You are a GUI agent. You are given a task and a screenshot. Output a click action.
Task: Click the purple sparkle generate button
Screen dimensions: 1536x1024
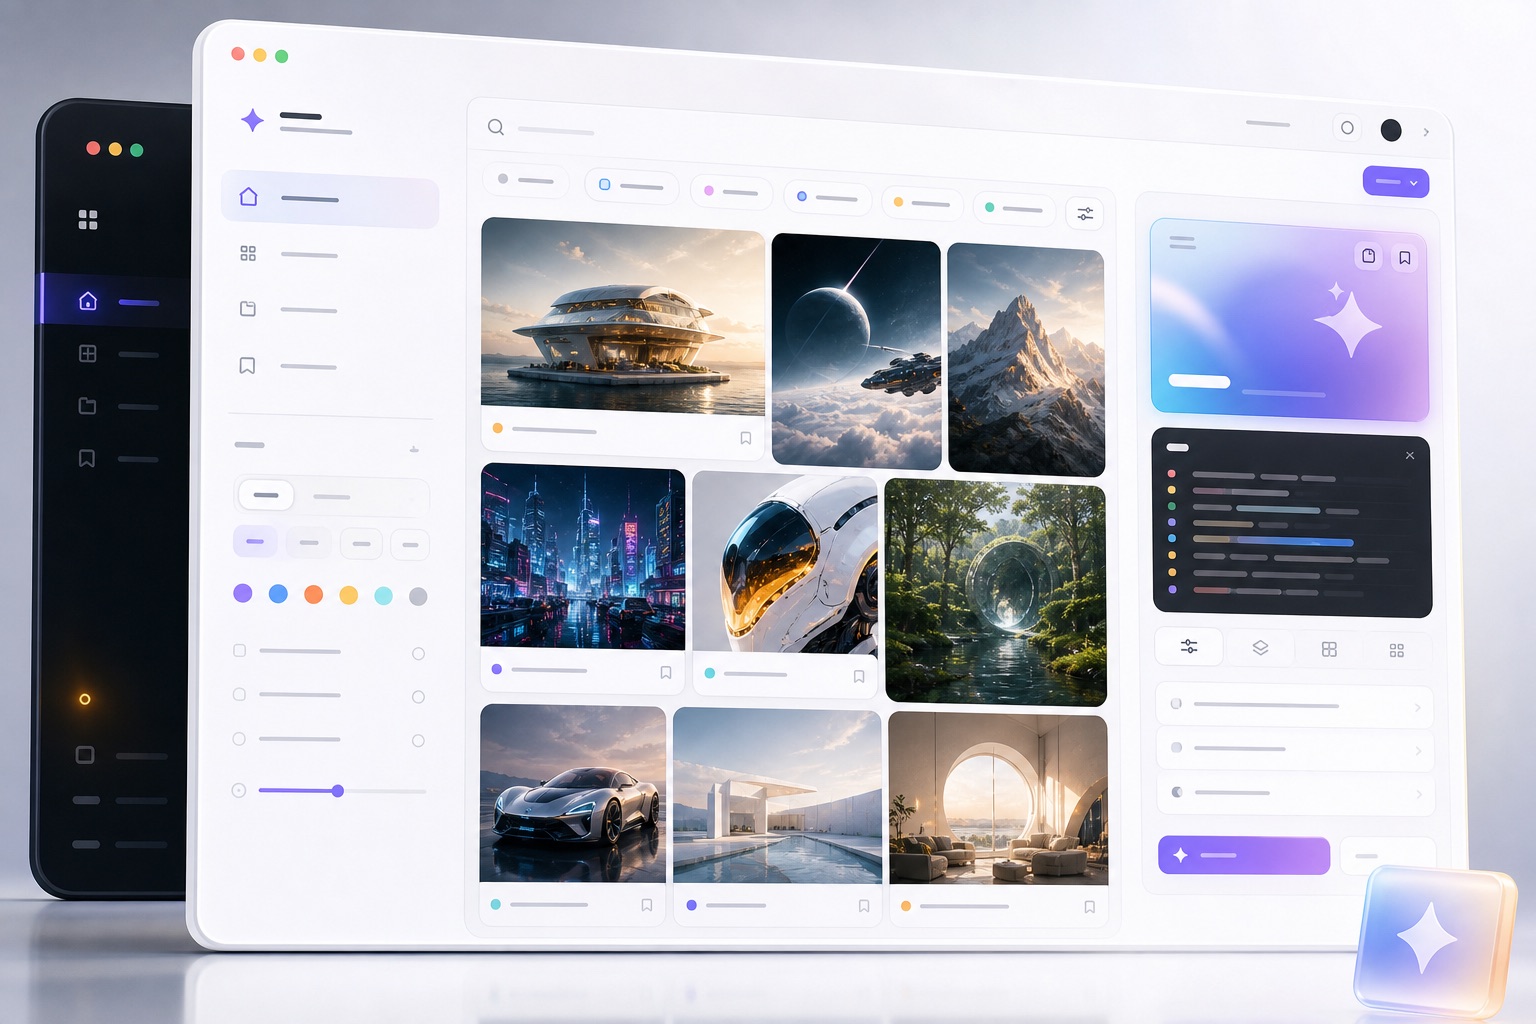[x=1244, y=855]
